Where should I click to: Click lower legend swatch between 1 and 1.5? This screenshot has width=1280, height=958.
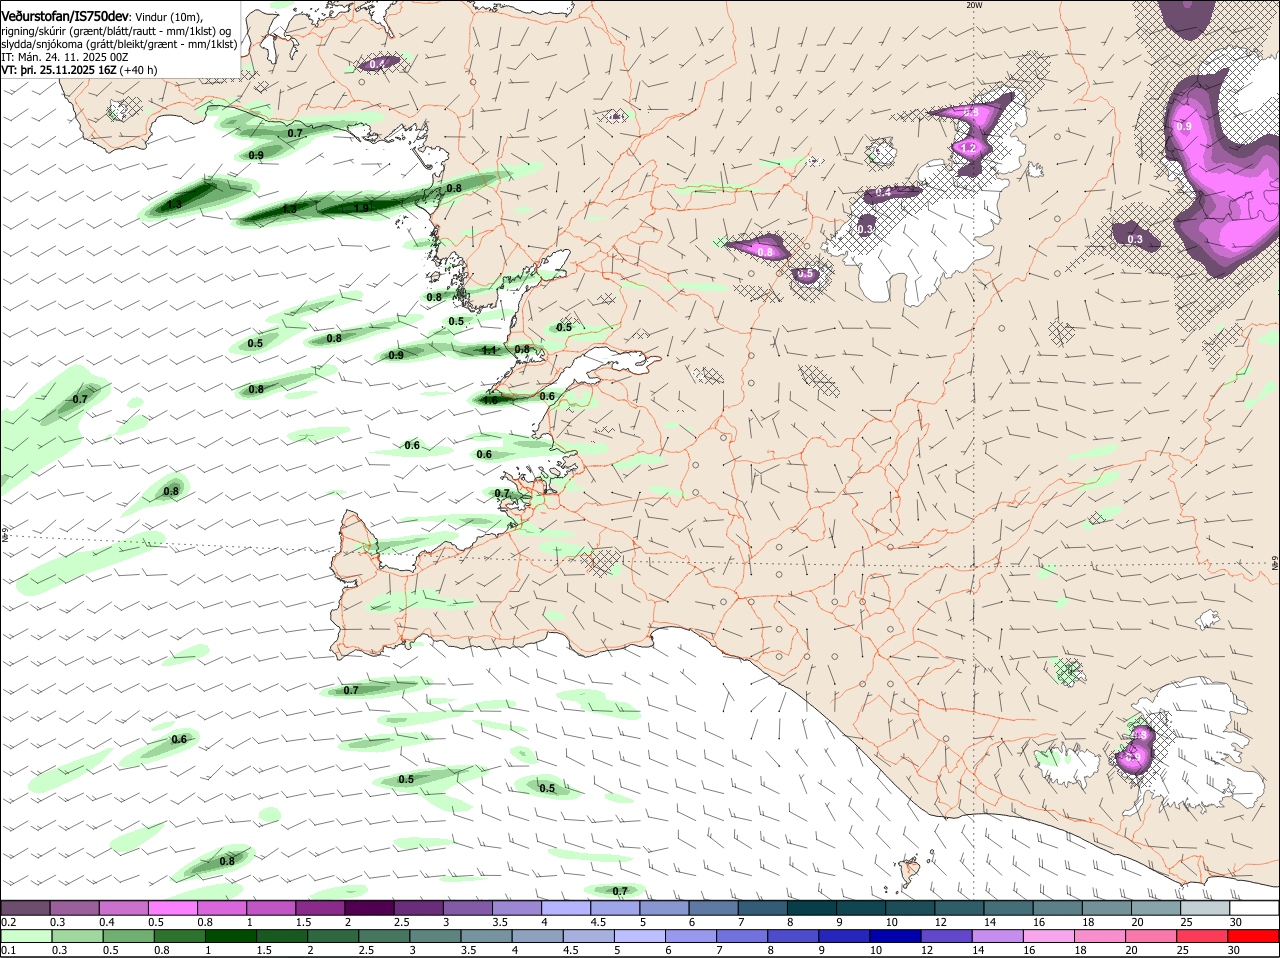pyautogui.click(x=230, y=936)
